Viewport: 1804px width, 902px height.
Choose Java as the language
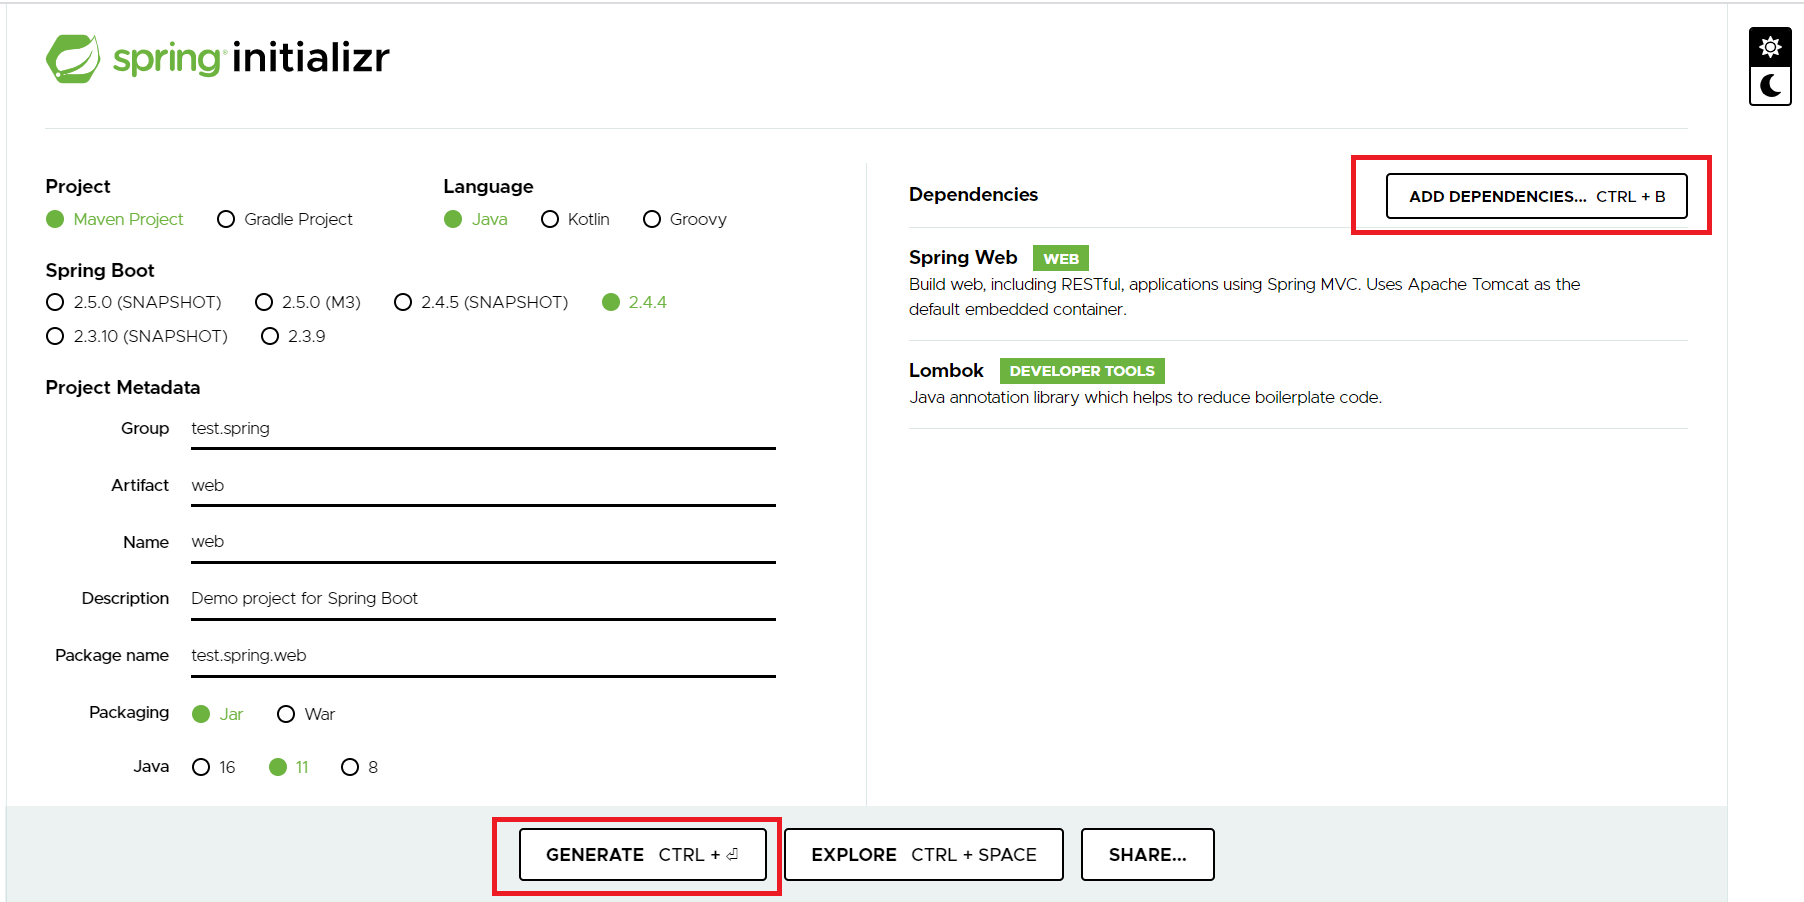(476, 219)
